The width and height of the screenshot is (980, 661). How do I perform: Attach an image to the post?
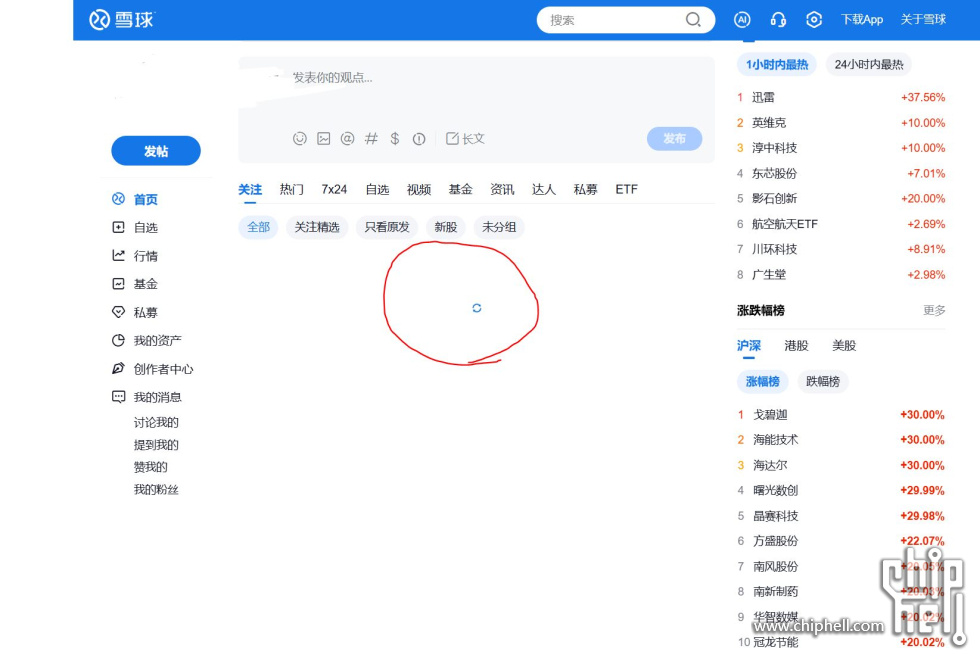point(324,139)
